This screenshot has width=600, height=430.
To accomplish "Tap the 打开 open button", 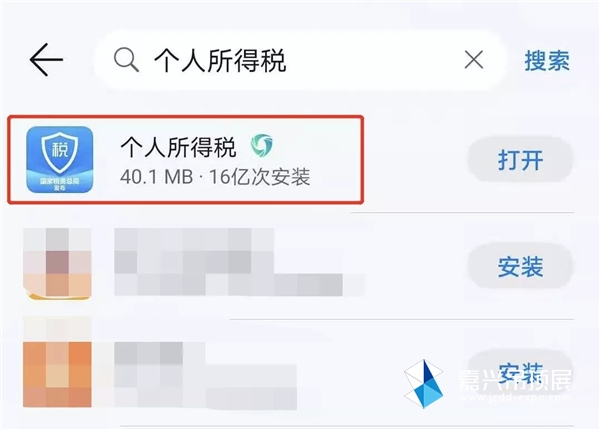I will pyautogui.click(x=520, y=160).
